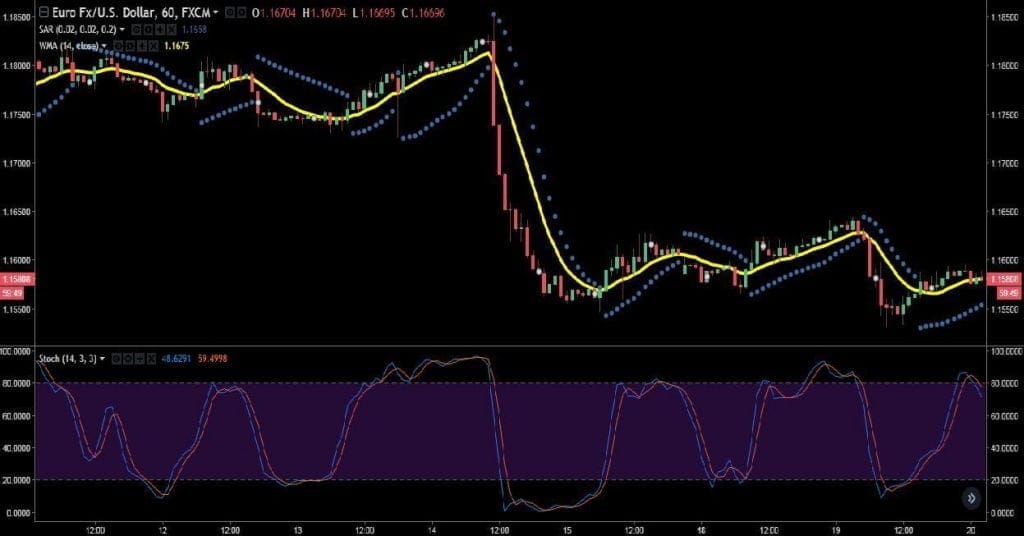
Task: Open settings for the main price series
Action: (241, 12)
